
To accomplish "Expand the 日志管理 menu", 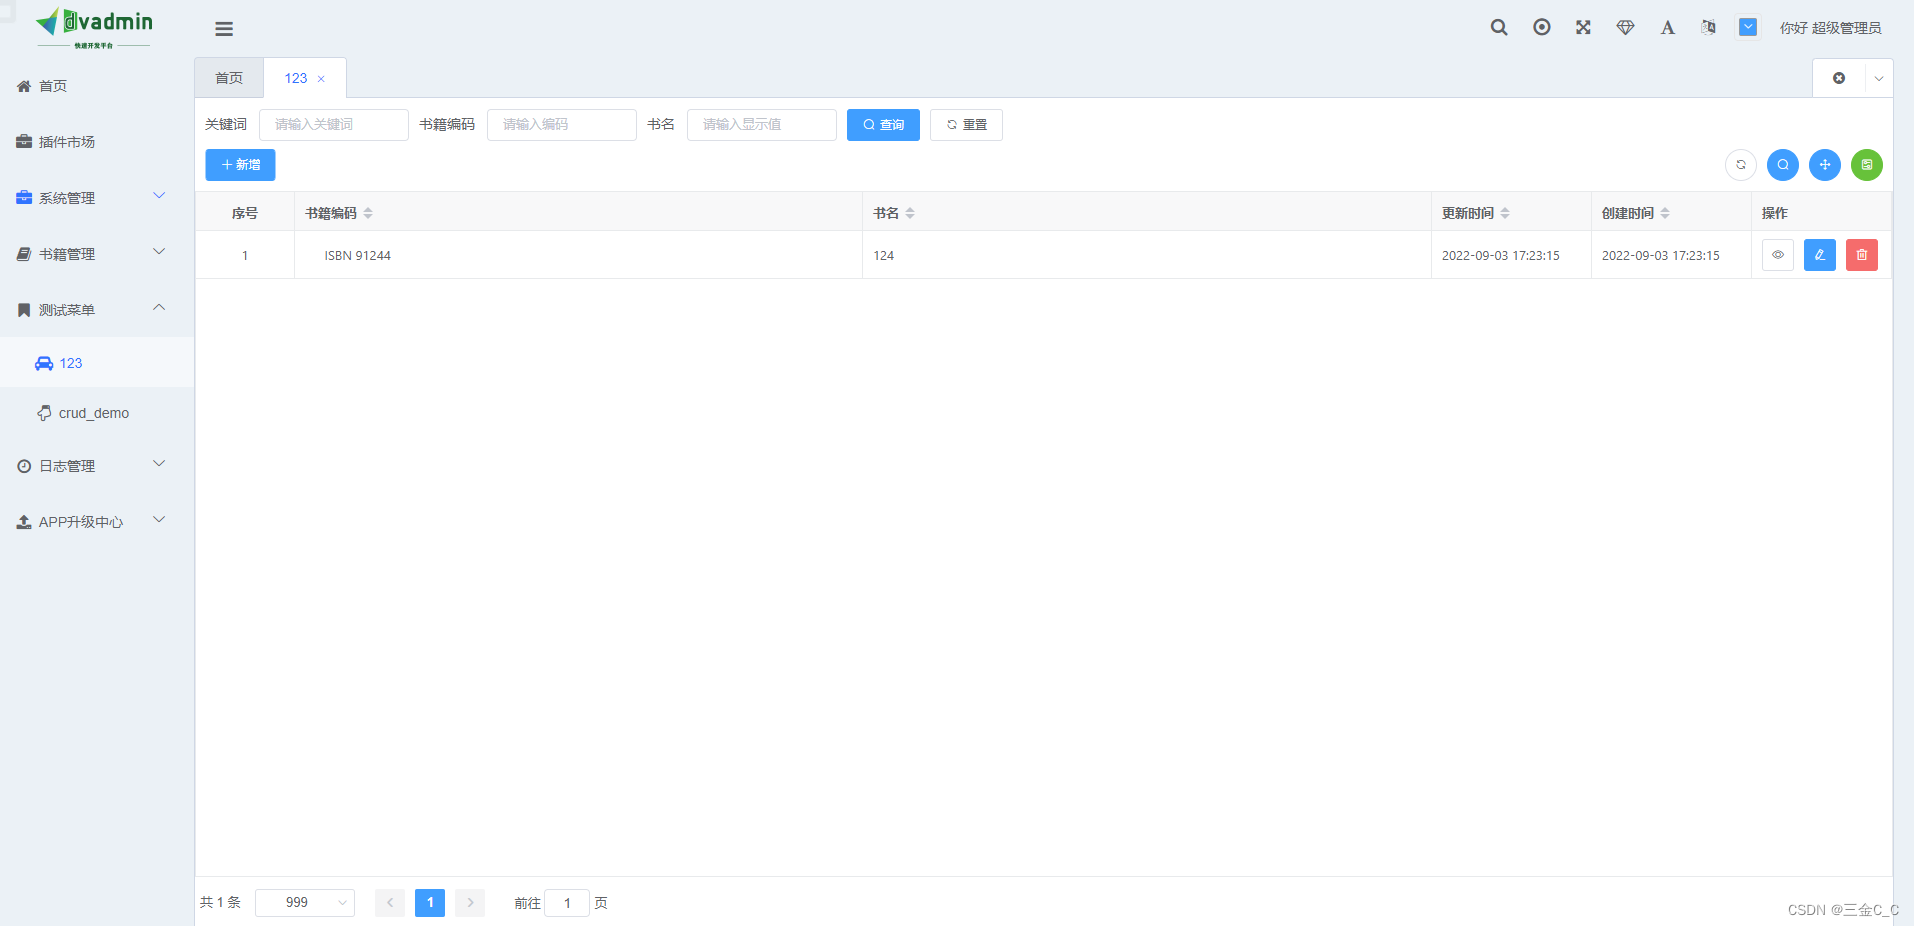I will click(x=97, y=466).
